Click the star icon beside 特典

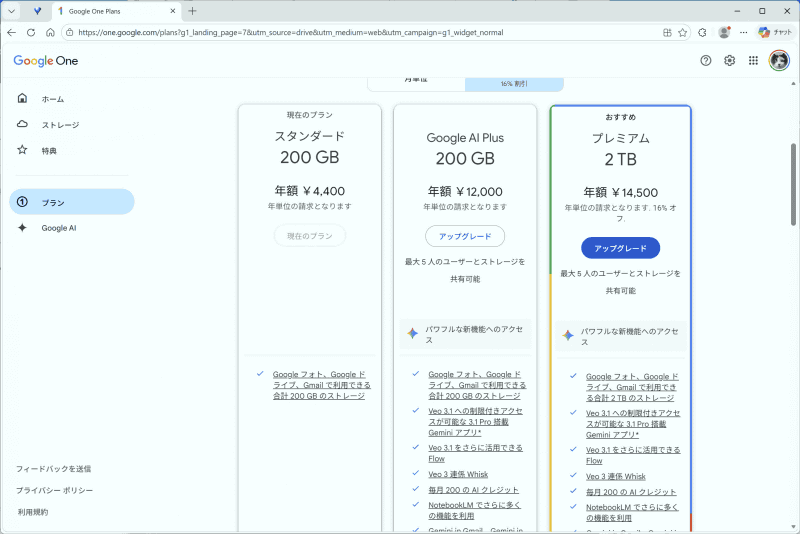click(22, 149)
